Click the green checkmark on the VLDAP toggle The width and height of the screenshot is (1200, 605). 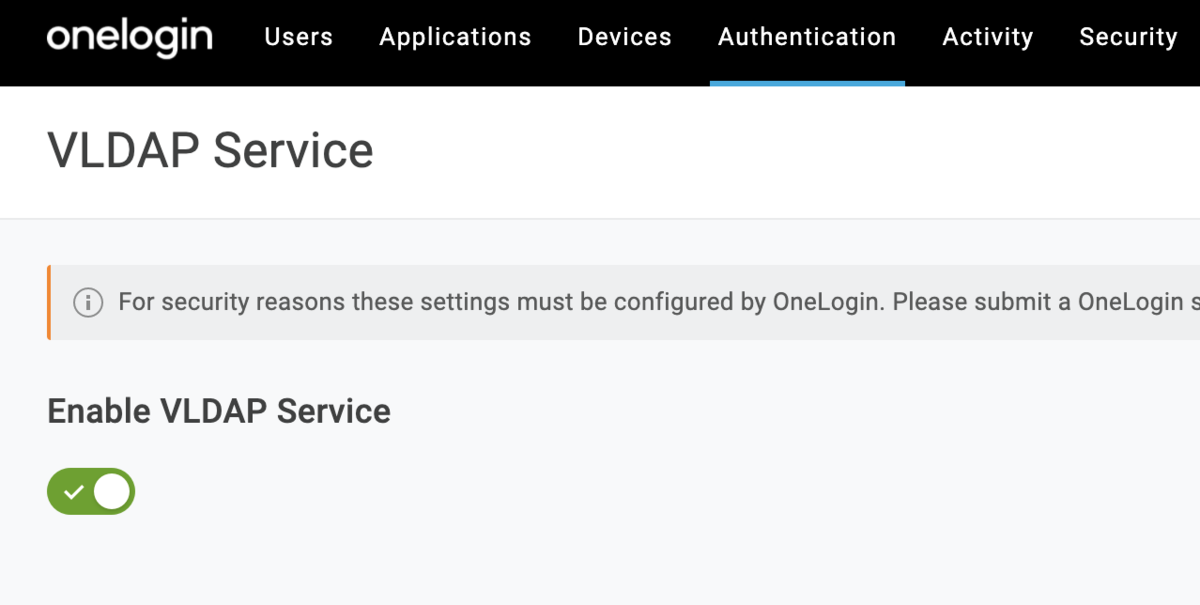[72, 491]
